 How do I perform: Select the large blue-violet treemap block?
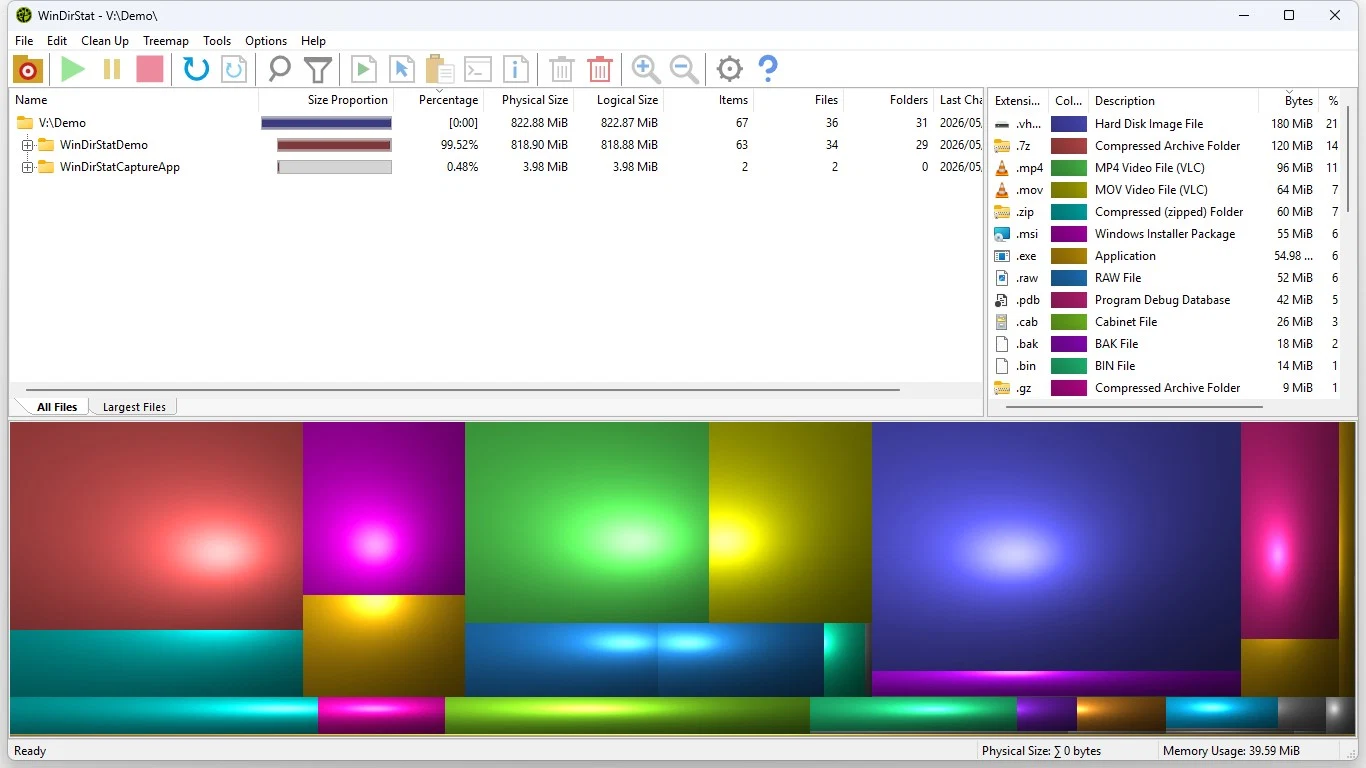pos(1056,547)
